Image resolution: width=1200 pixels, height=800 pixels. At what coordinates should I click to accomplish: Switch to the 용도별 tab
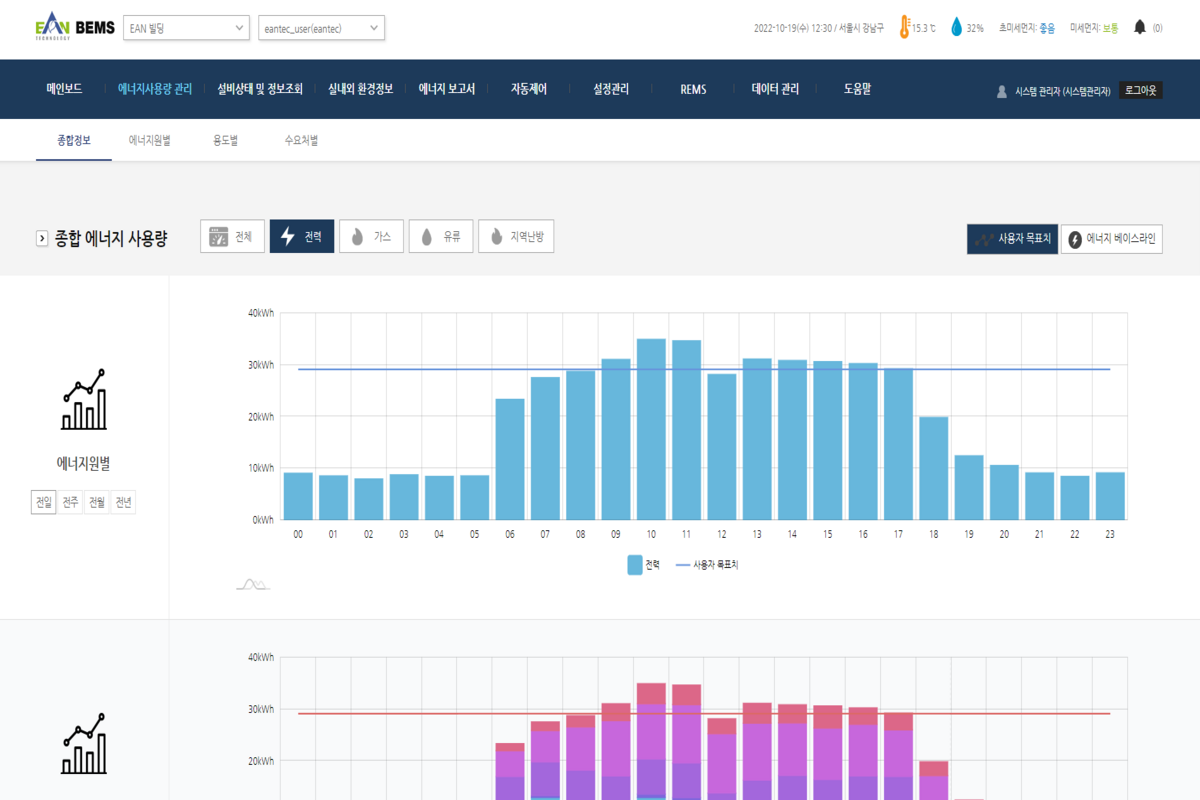click(225, 141)
